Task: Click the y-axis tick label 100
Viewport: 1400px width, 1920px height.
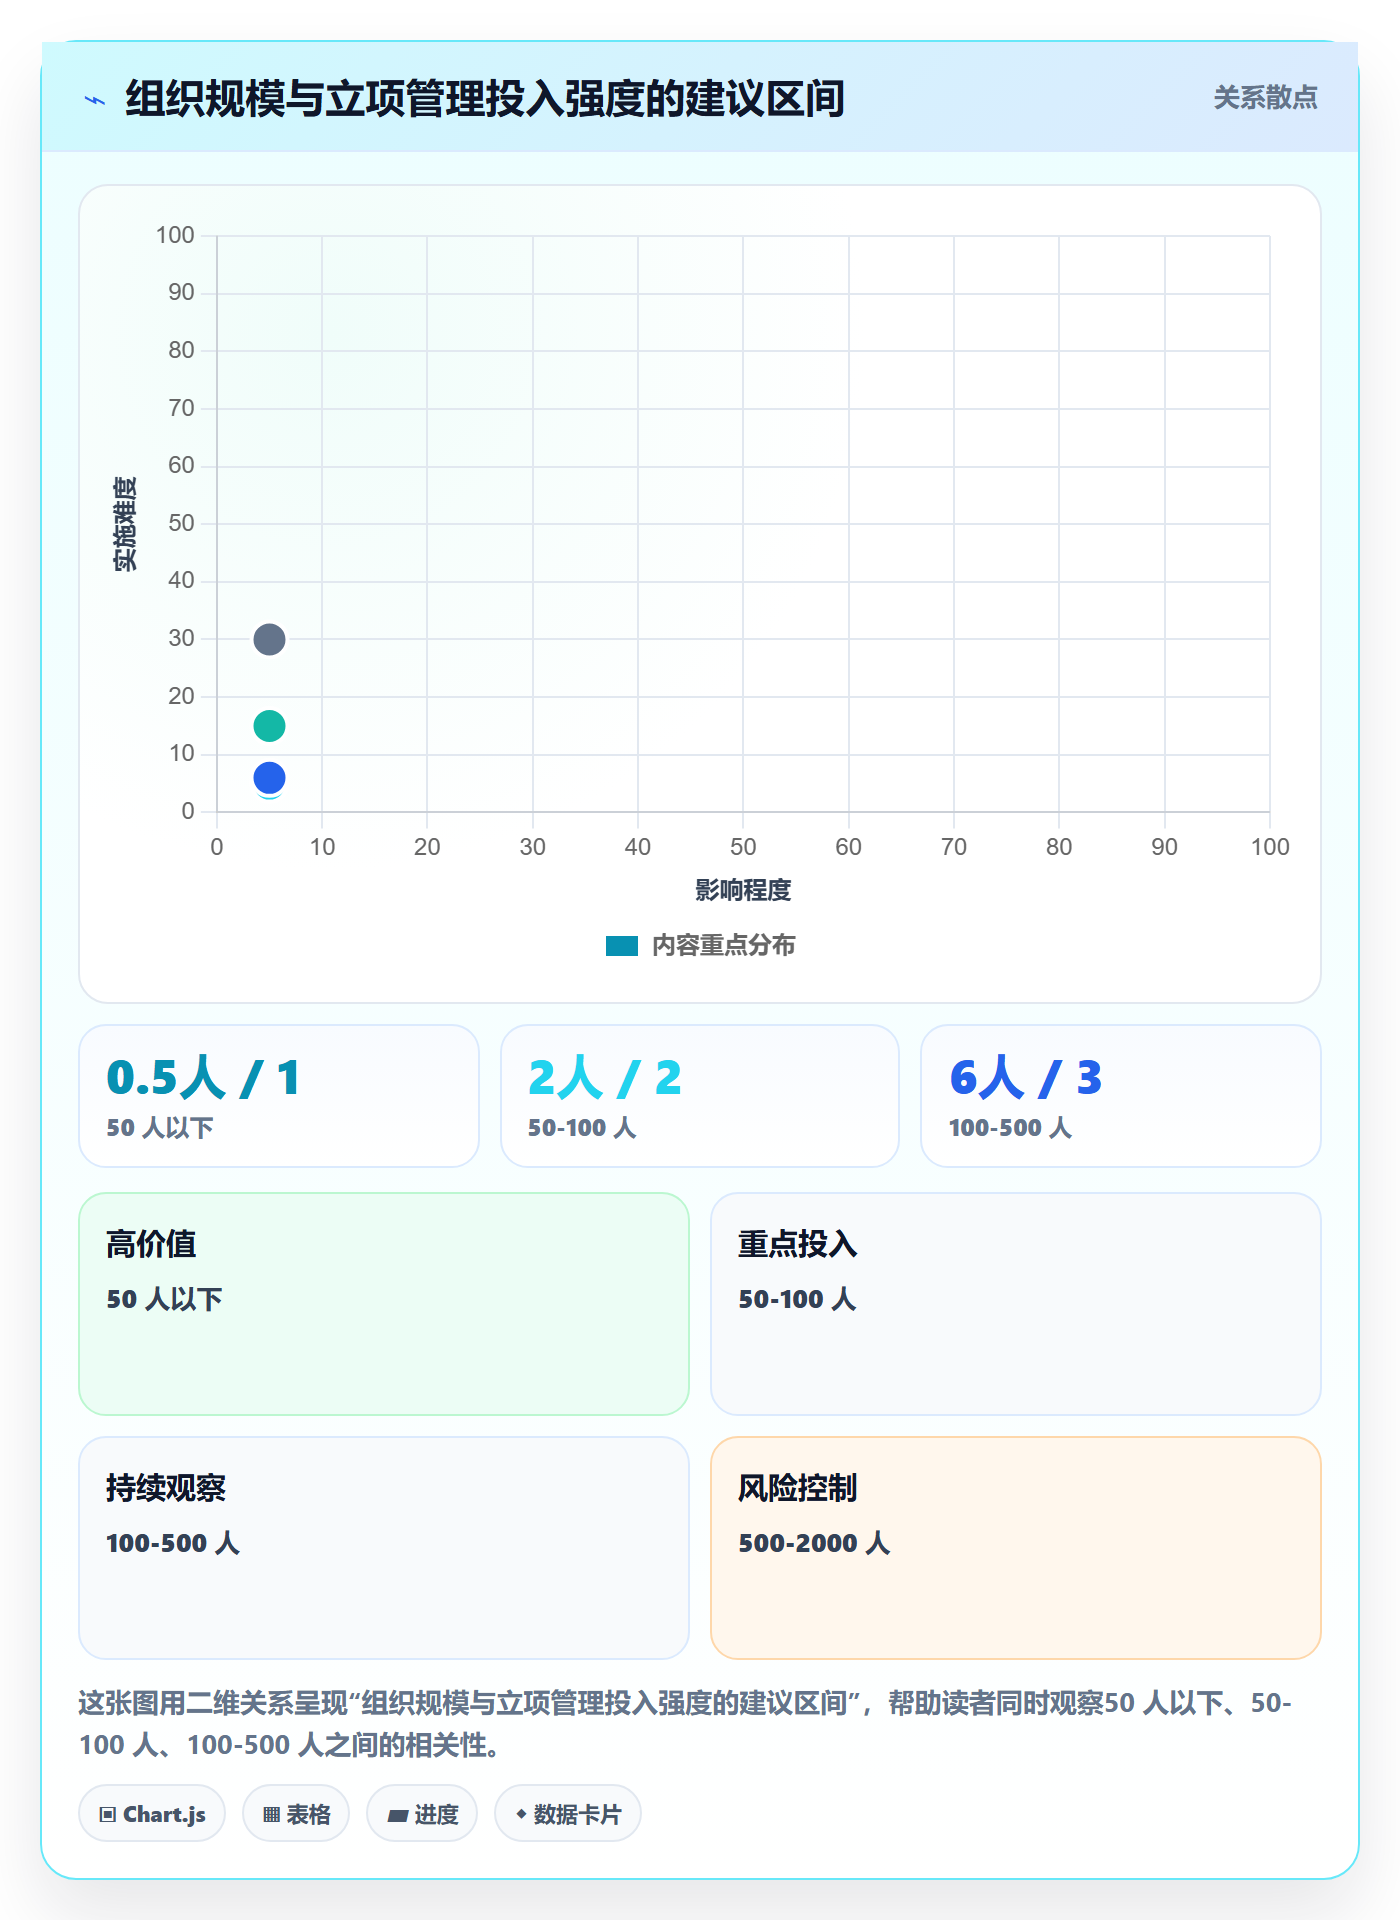Action: pyautogui.click(x=175, y=235)
